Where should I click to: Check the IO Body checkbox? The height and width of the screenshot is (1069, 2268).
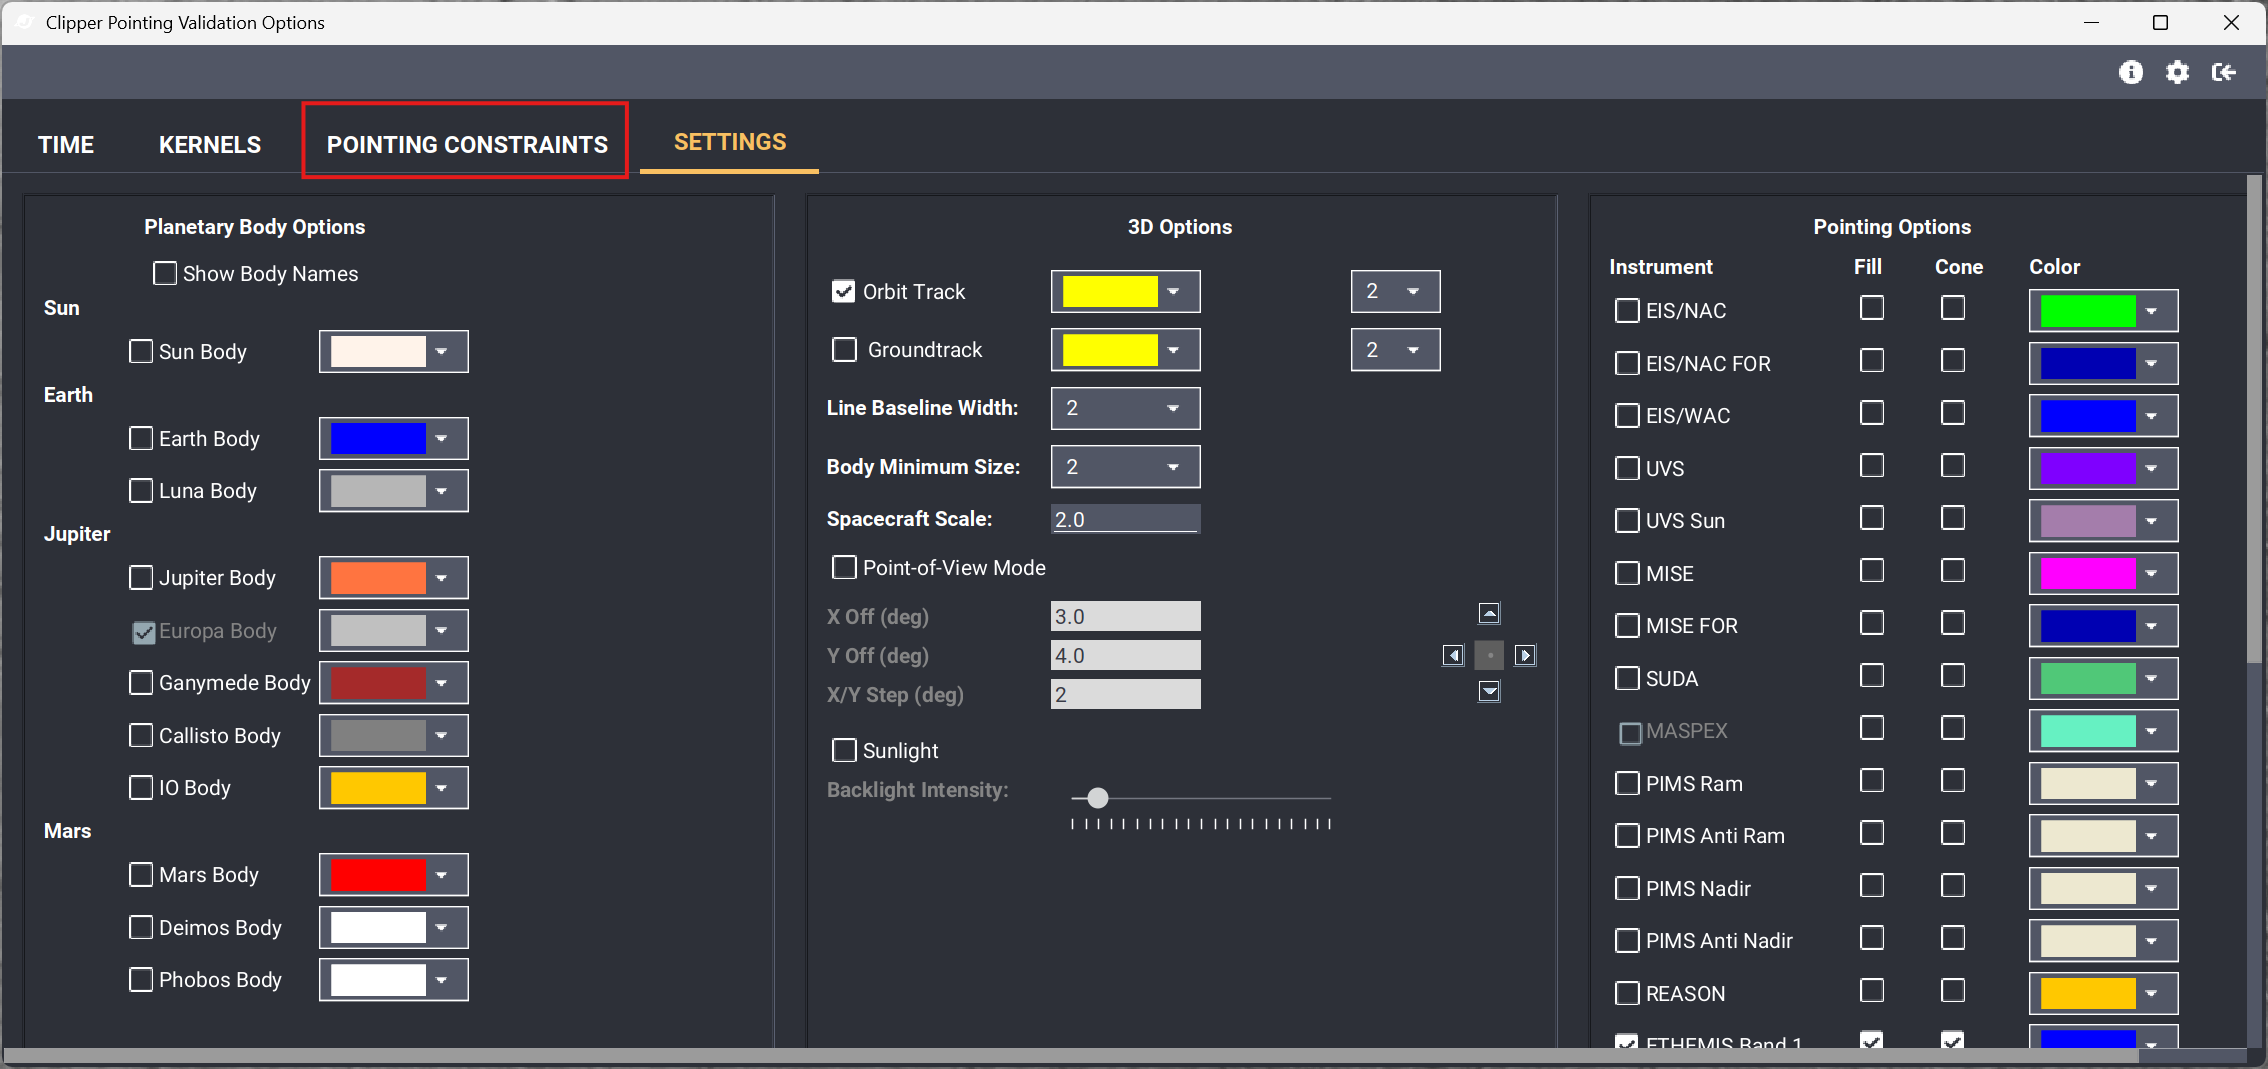click(141, 787)
